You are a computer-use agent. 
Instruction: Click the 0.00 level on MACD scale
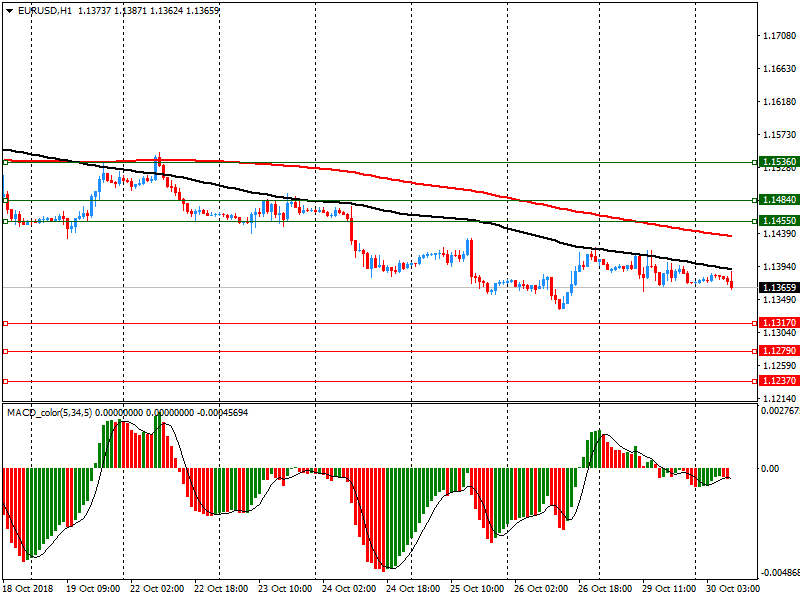[x=771, y=468]
